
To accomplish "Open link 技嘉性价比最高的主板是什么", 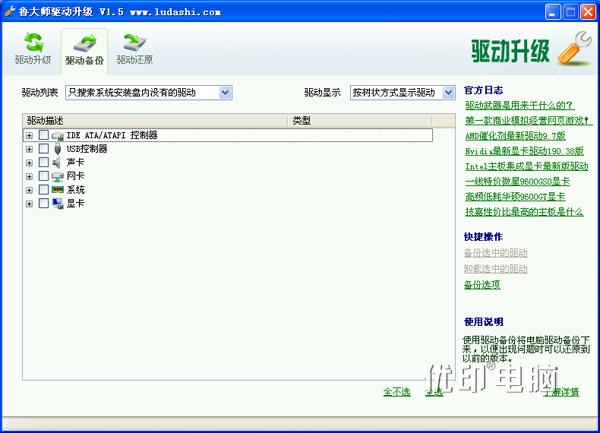I will click(524, 212).
